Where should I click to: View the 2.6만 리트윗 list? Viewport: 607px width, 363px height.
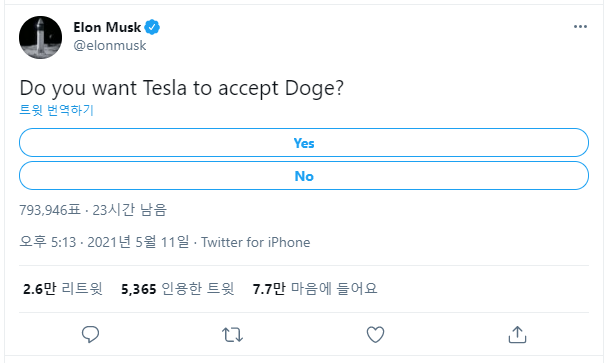pos(63,289)
